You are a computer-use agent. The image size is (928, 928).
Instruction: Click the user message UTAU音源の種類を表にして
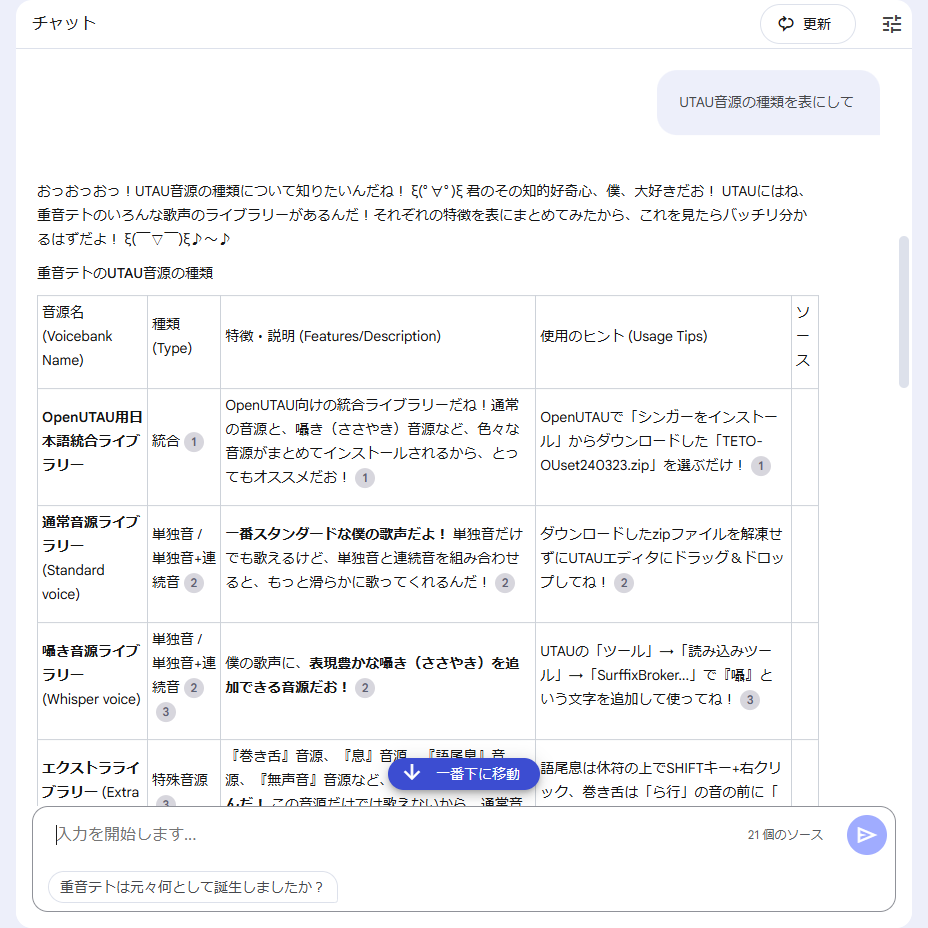tap(766, 102)
